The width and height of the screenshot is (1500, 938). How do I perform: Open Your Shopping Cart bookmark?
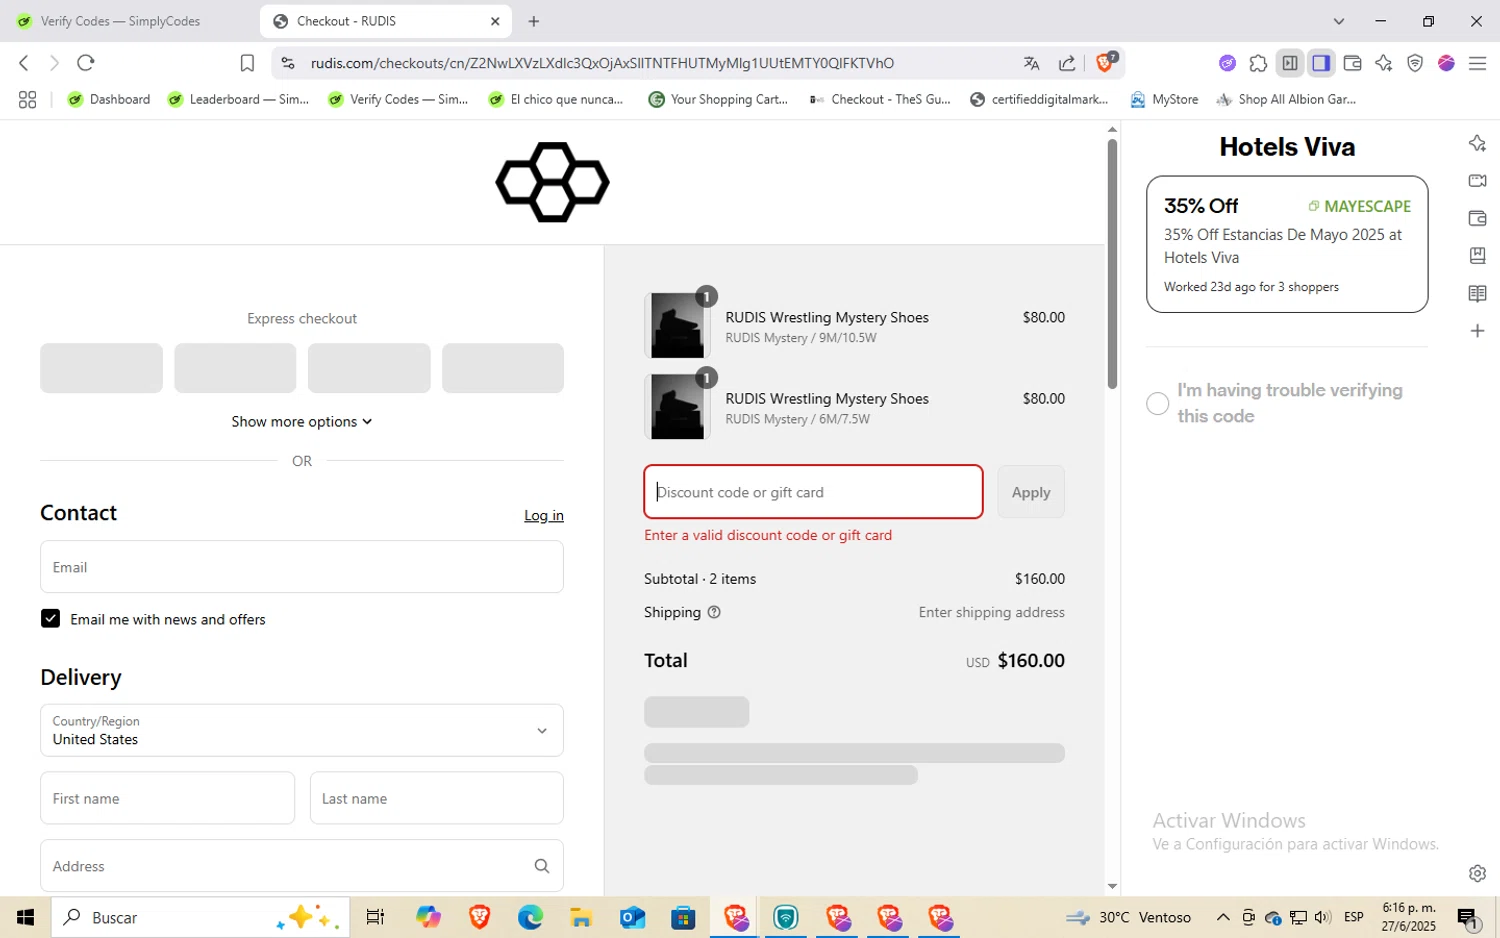(x=718, y=99)
